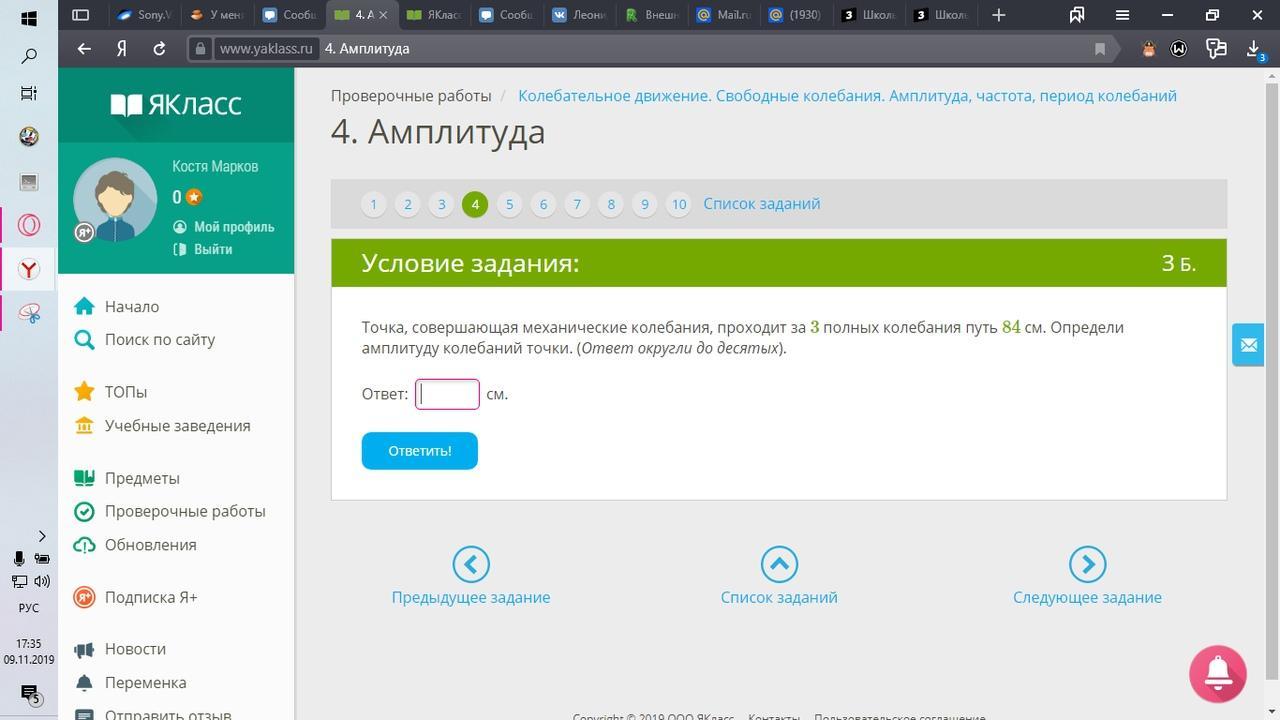Open the browser bookmarks collections icon
1280x720 pixels.
click(x=1077, y=15)
